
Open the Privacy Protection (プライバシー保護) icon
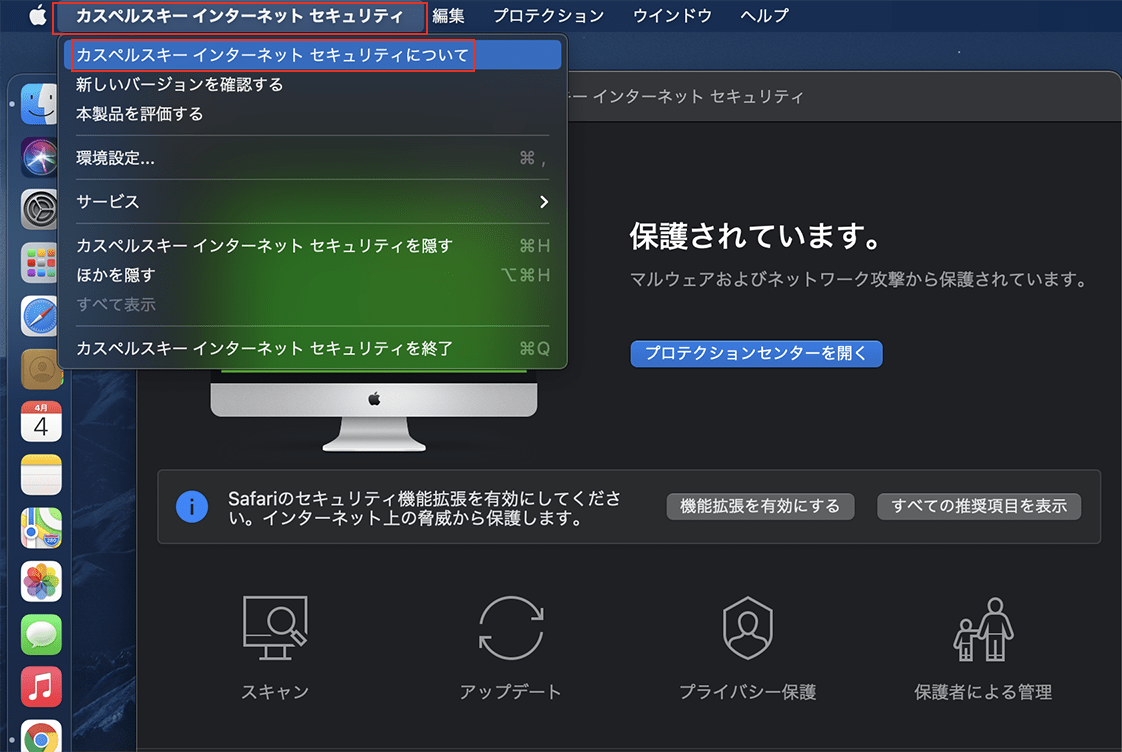coord(748,628)
